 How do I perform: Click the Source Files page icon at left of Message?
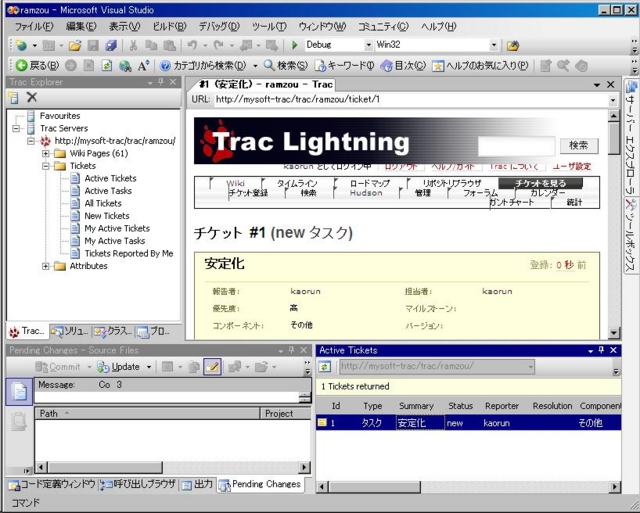pos(19,392)
